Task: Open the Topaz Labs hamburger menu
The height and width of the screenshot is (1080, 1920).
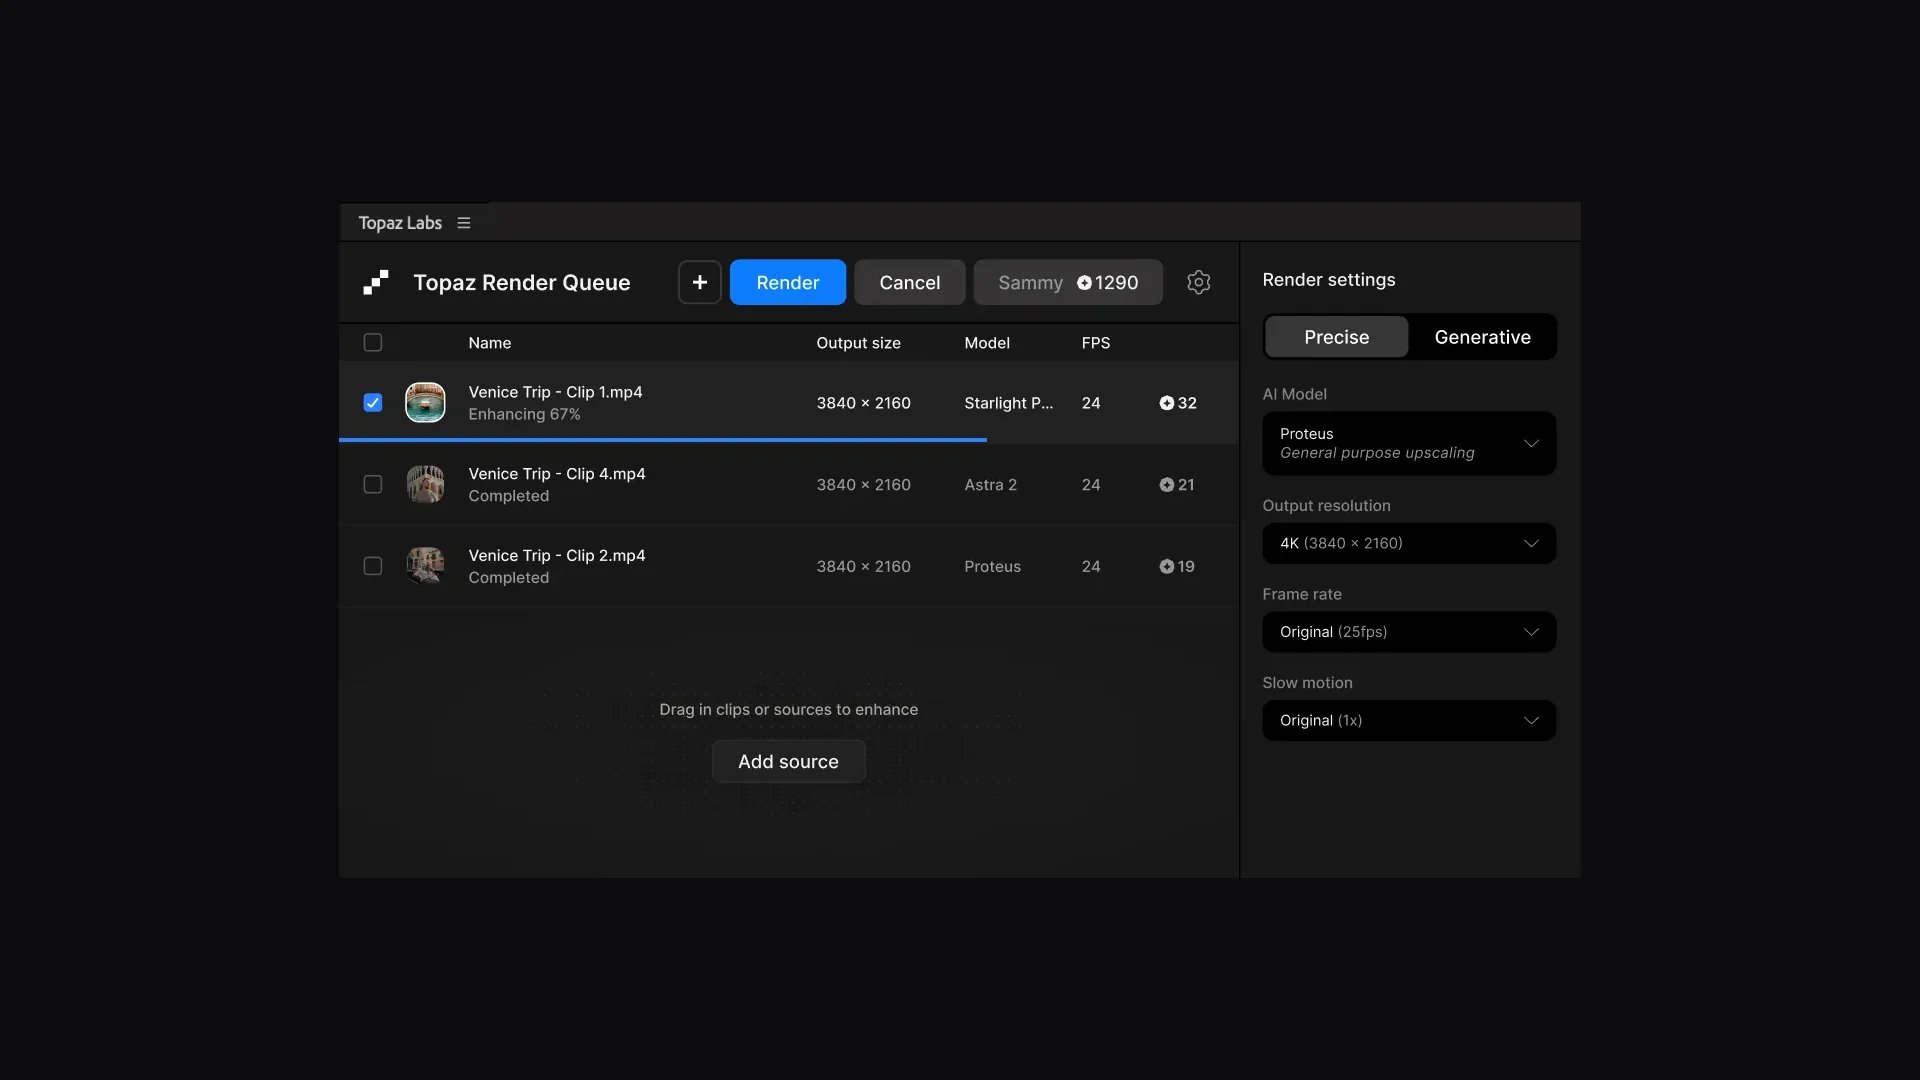Action: pos(463,223)
